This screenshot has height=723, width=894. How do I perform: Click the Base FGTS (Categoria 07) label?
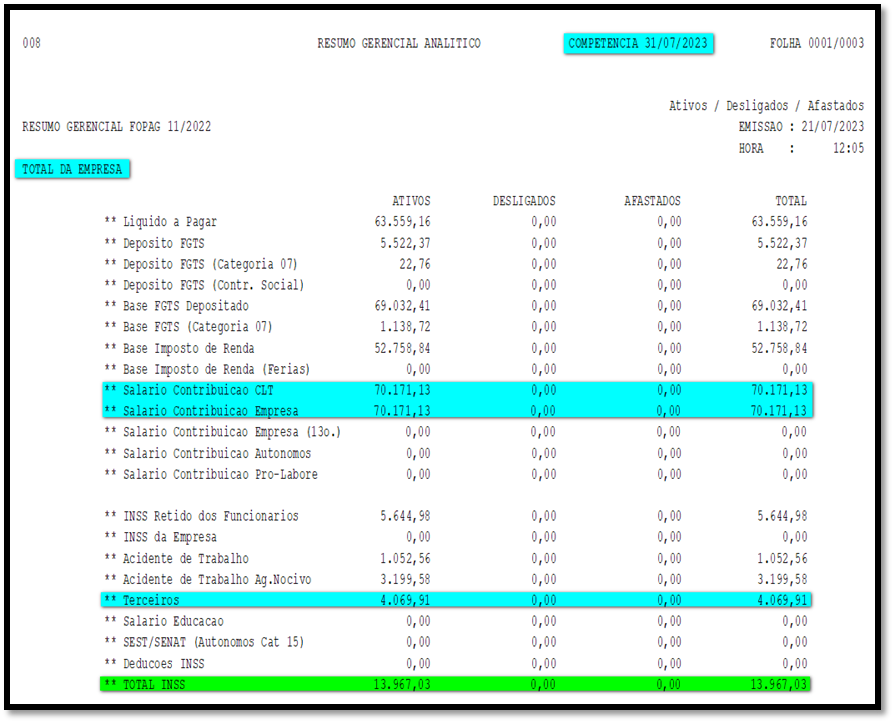(x=198, y=327)
